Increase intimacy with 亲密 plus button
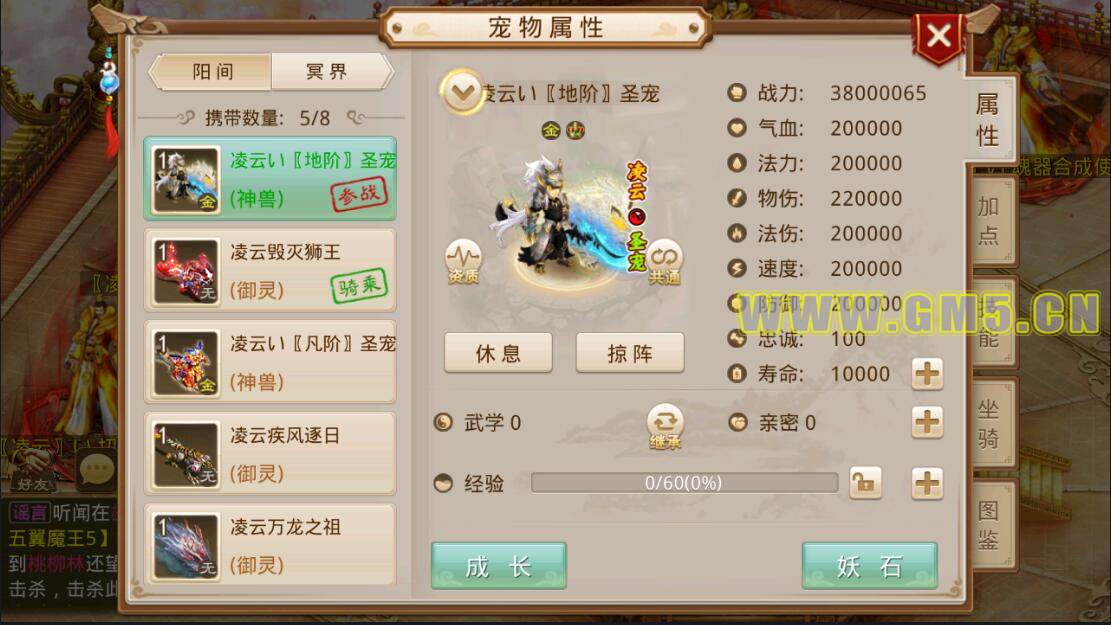 pos(927,423)
